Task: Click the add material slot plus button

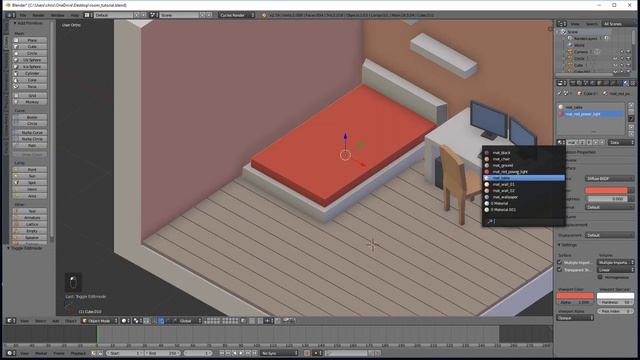Action: [x=631, y=105]
